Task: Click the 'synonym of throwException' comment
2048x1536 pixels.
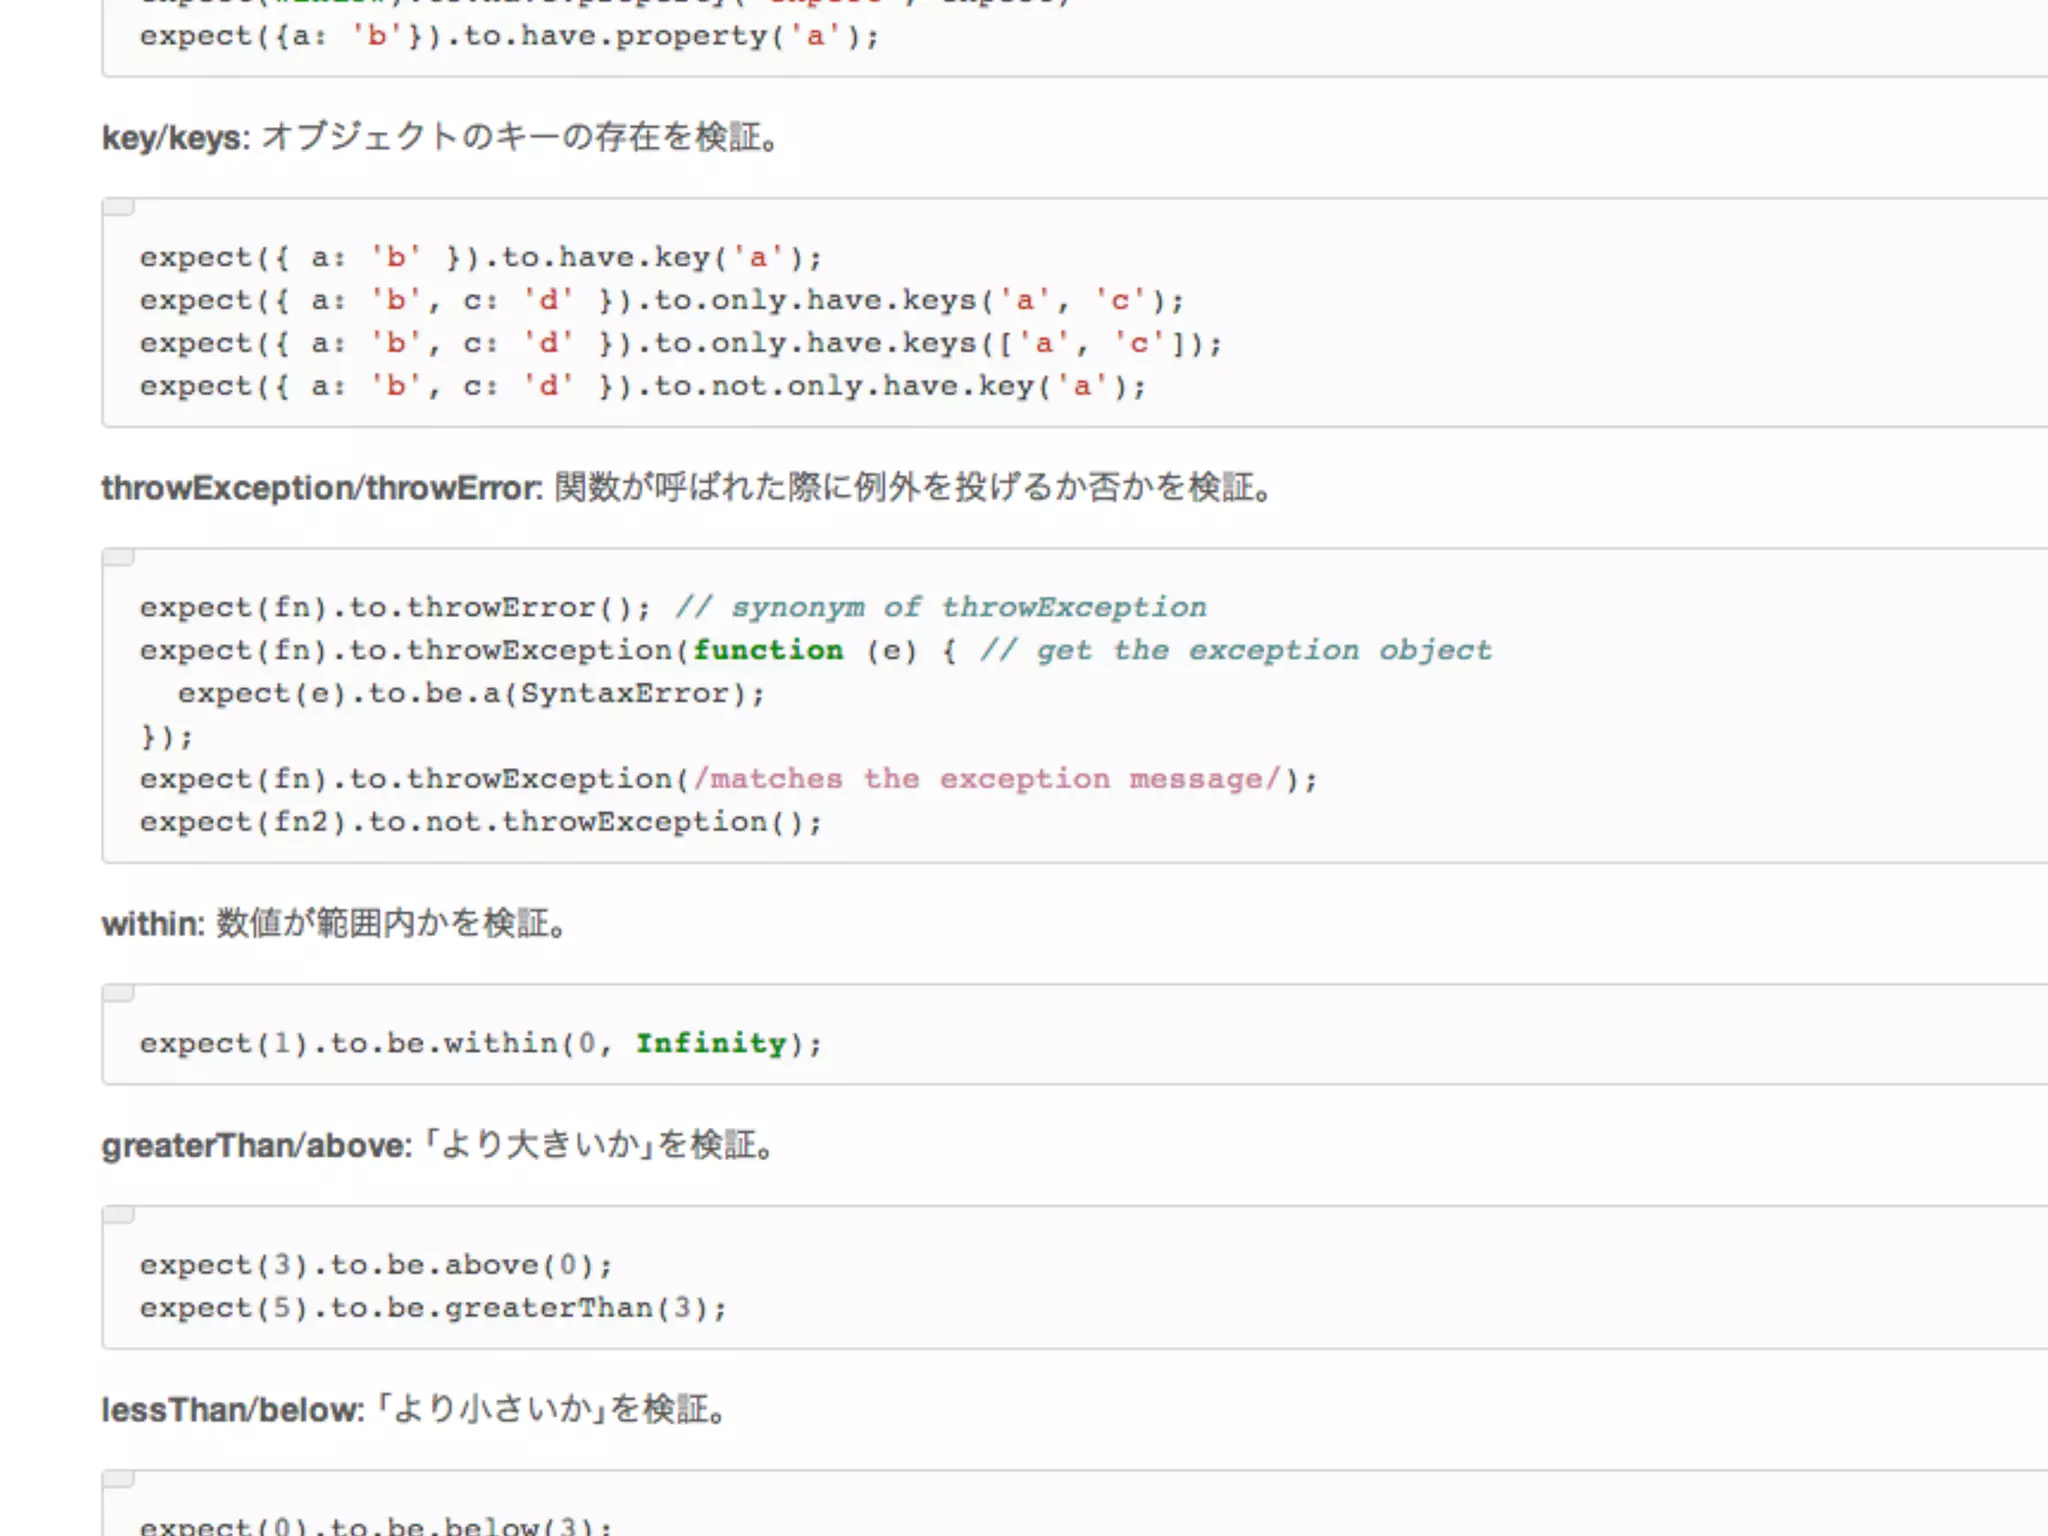Action: pyautogui.click(x=940, y=608)
